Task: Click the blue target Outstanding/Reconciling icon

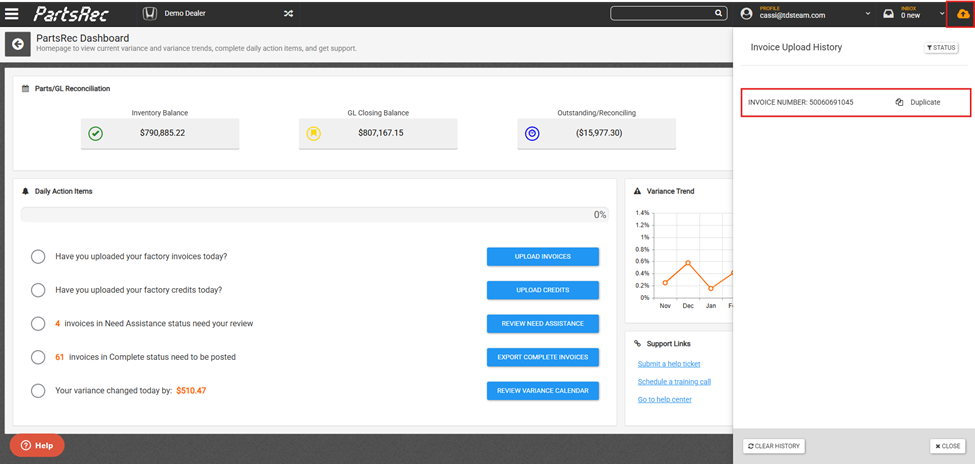Action: coord(532,133)
